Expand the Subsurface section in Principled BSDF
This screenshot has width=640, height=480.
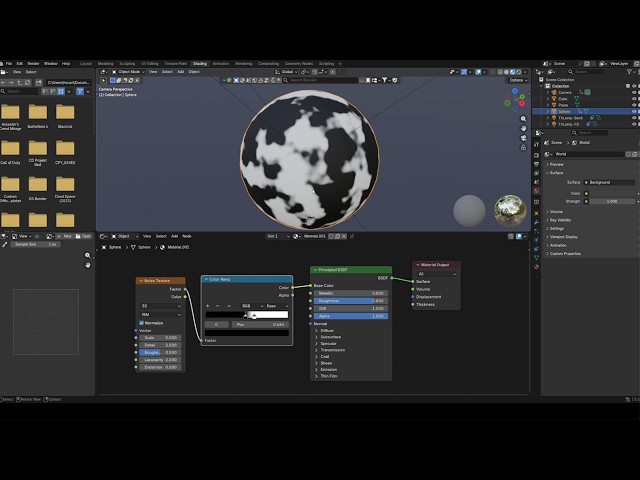pos(316,337)
